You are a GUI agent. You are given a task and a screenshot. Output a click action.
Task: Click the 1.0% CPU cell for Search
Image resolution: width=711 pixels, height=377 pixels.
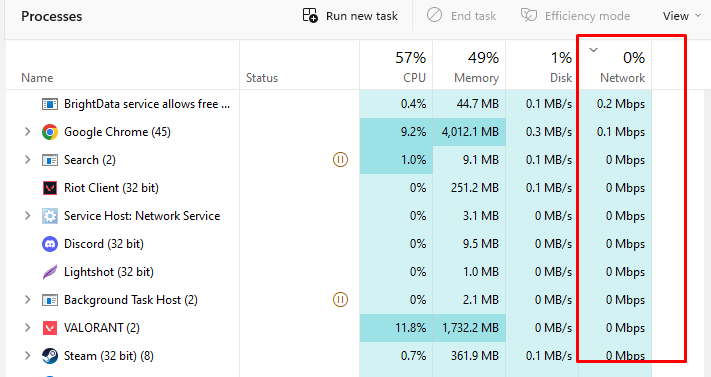[396, 160]
